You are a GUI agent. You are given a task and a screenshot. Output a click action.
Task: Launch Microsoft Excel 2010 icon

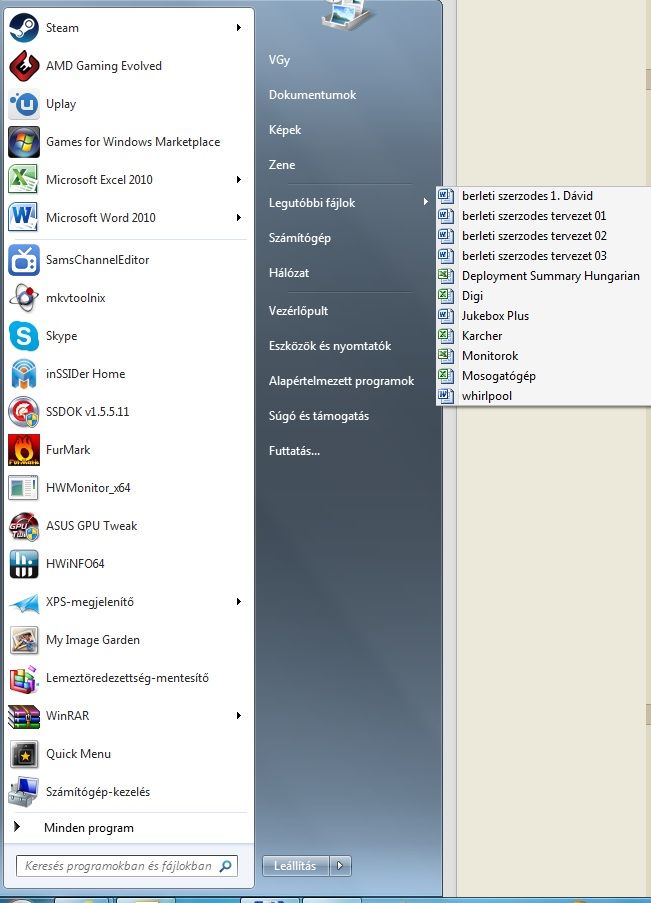pos(24,180)
